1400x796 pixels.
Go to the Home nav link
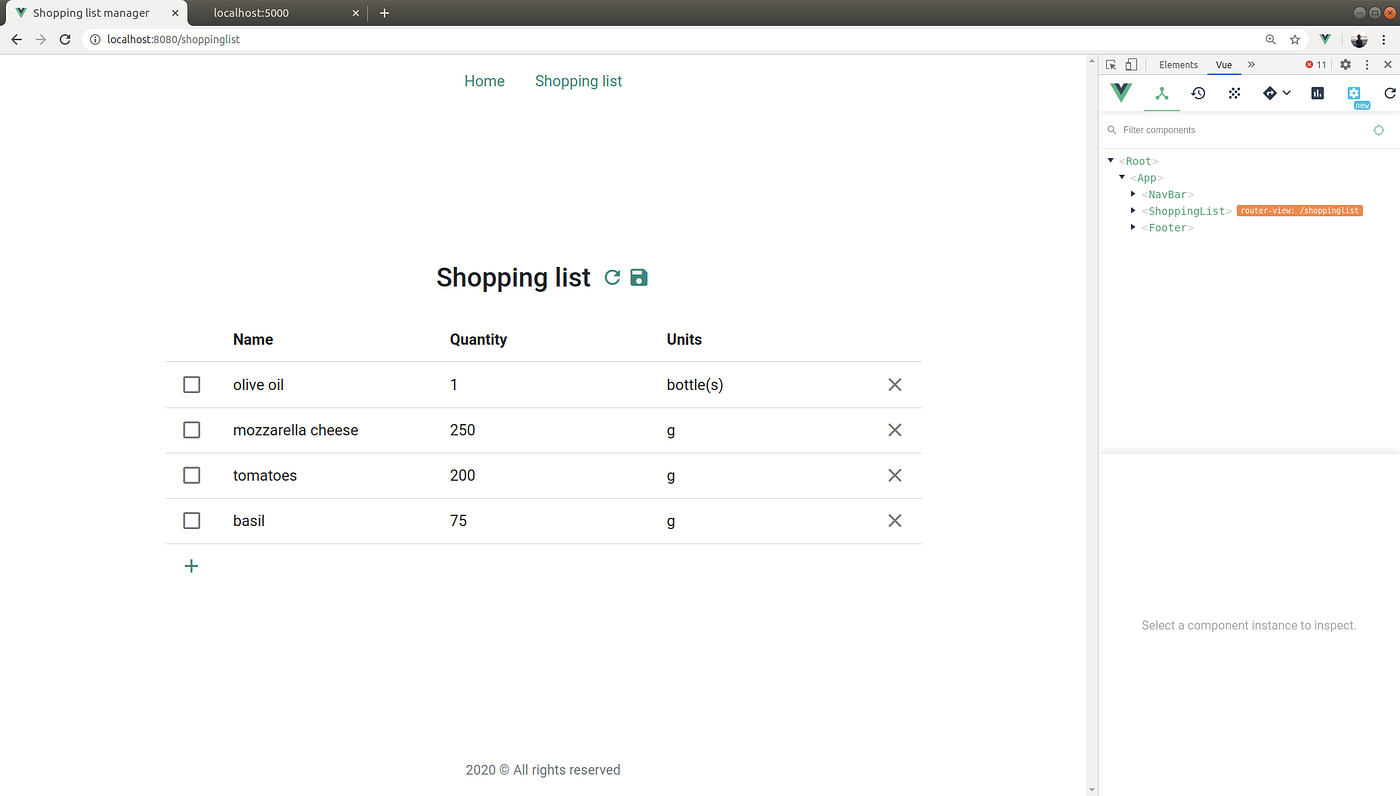click(484, 81)
